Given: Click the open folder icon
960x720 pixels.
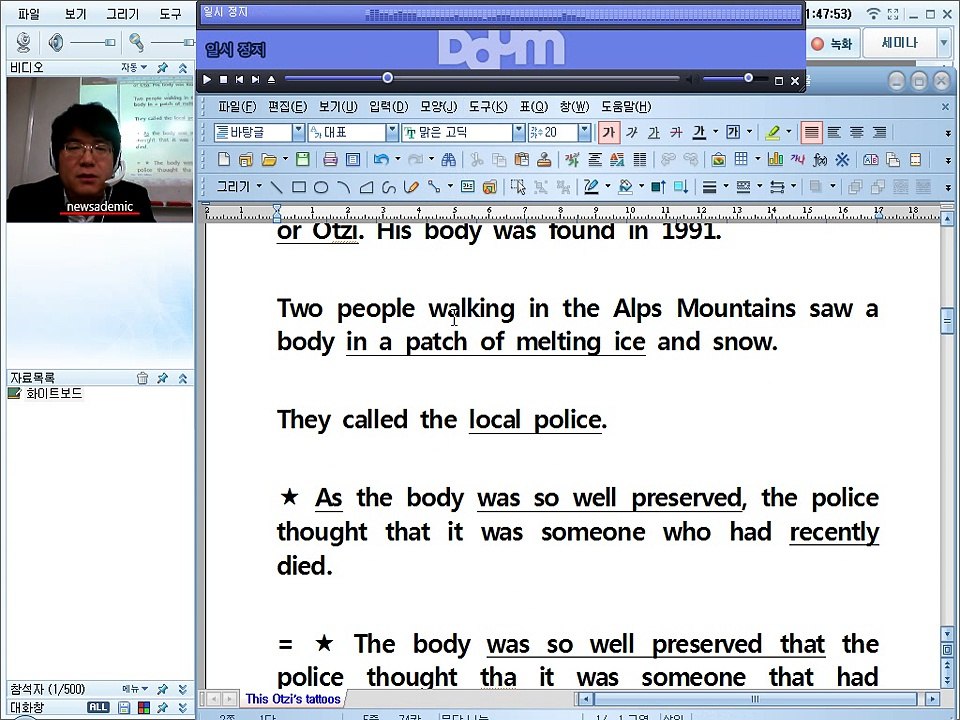Looking at the screenshot, I should (x=269, y=160).
